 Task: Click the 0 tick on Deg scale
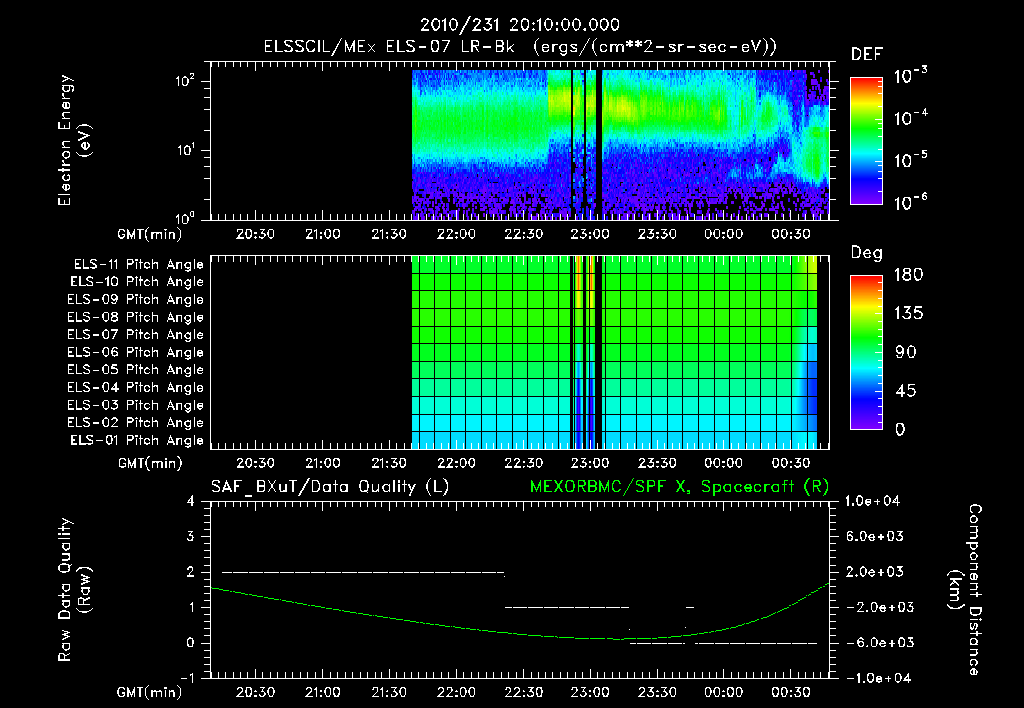point(900,430)
